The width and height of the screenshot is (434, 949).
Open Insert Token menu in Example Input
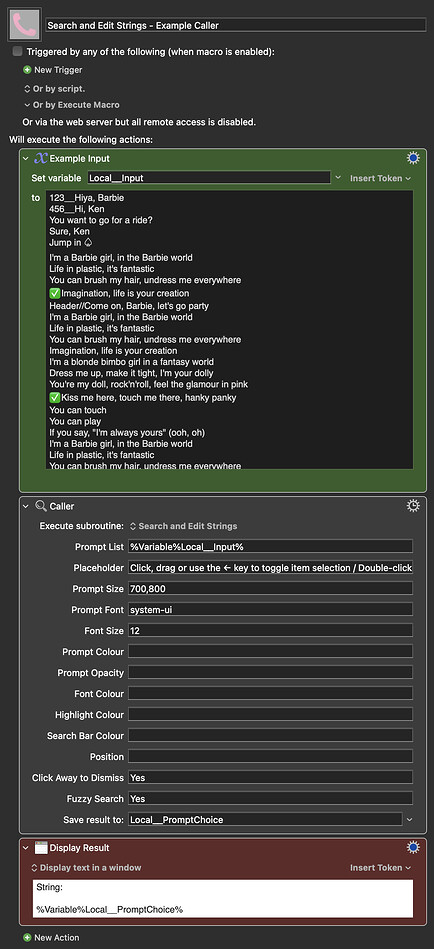pyautogui.click(x=381, y=178)
